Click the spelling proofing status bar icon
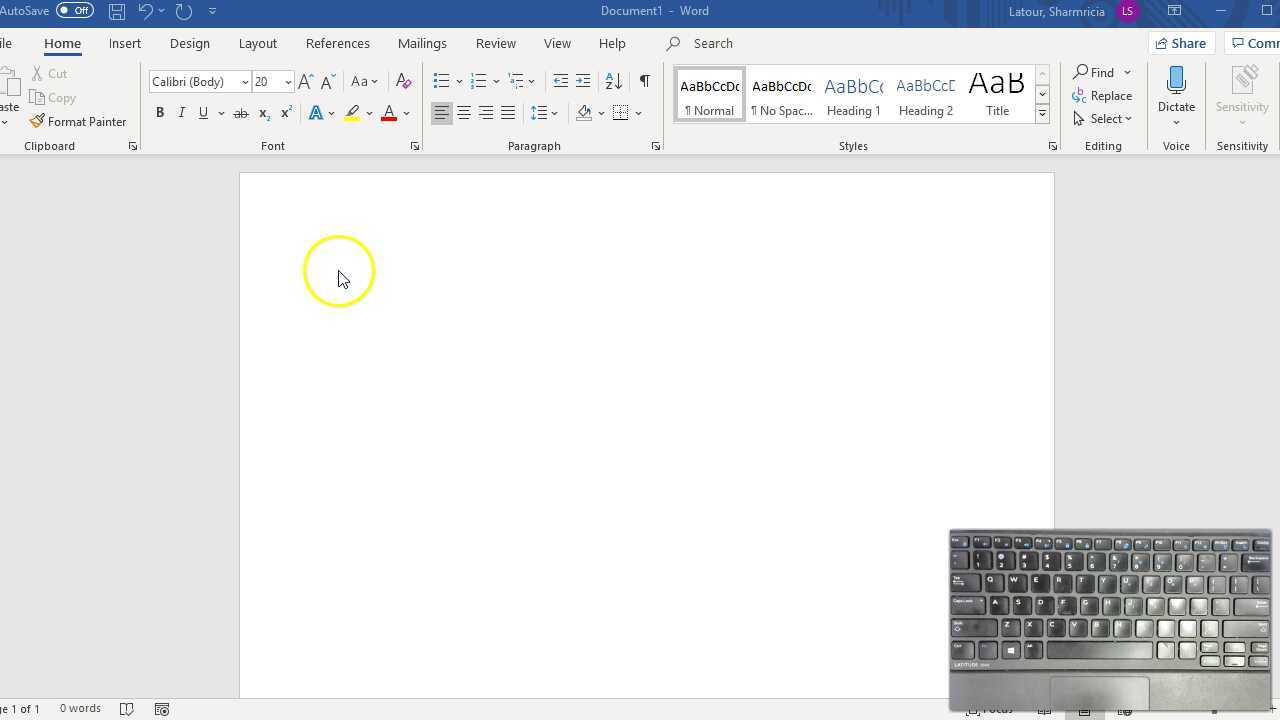The image size is (1280, 720). [127, 709]
